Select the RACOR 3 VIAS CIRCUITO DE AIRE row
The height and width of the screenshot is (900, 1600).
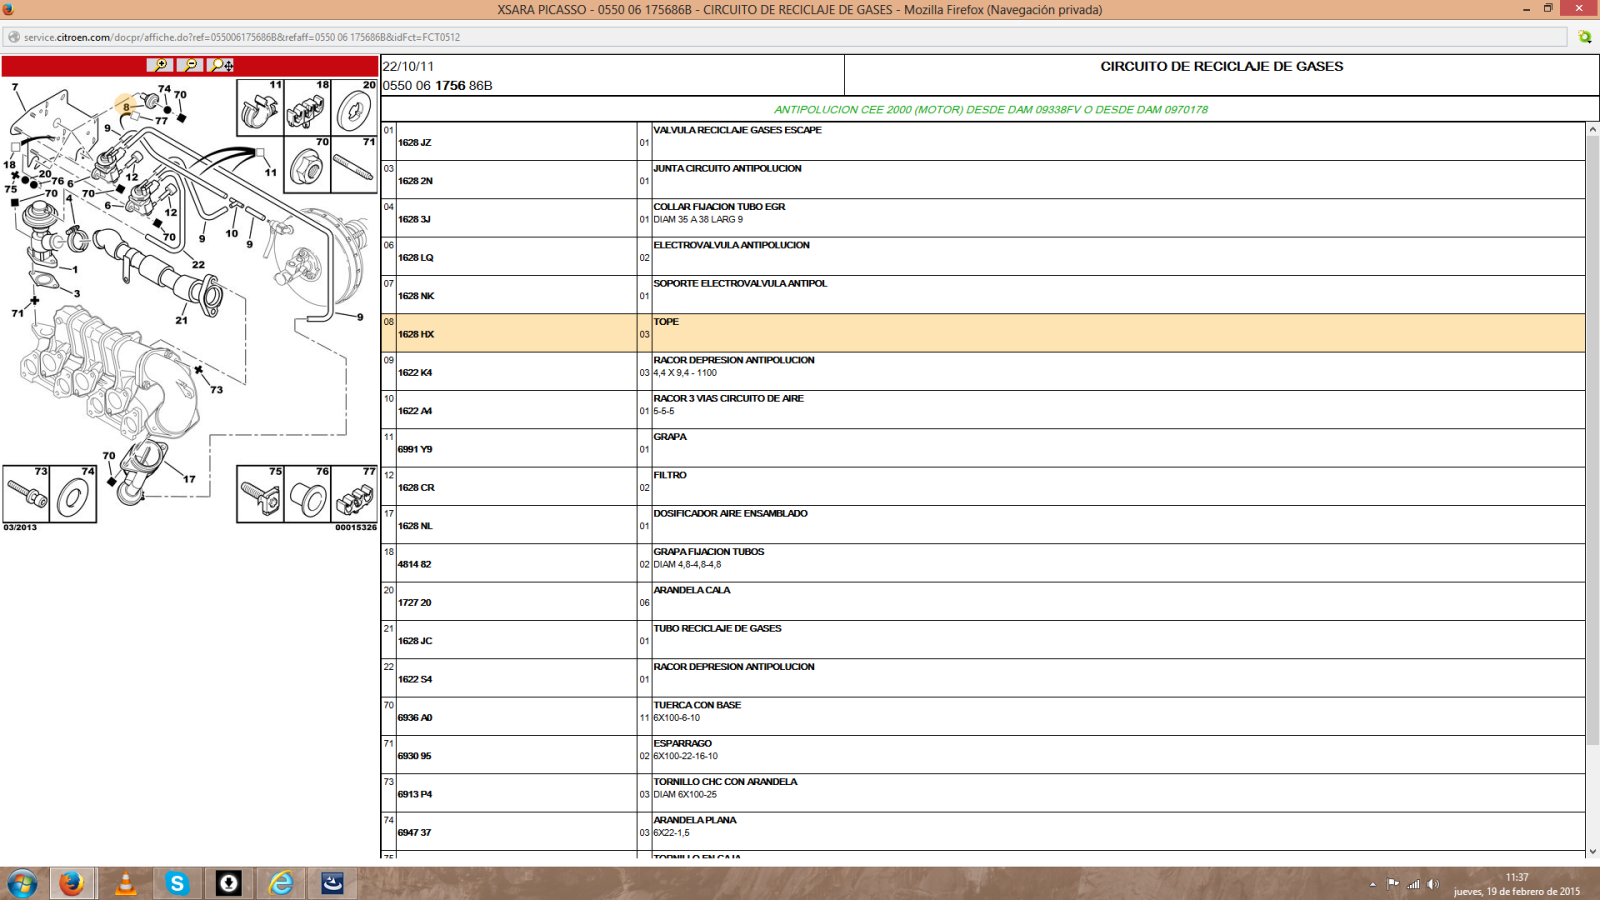point(983,410)
